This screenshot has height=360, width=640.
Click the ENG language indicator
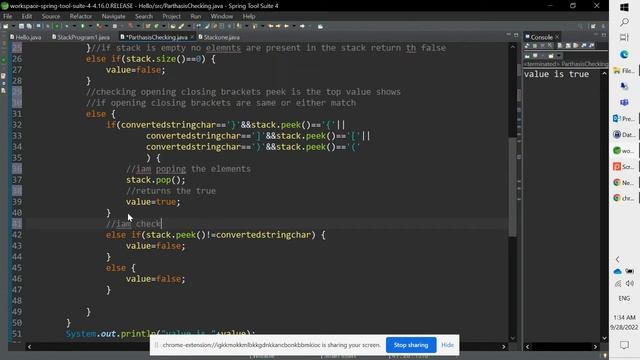click(x=624, y=298)
